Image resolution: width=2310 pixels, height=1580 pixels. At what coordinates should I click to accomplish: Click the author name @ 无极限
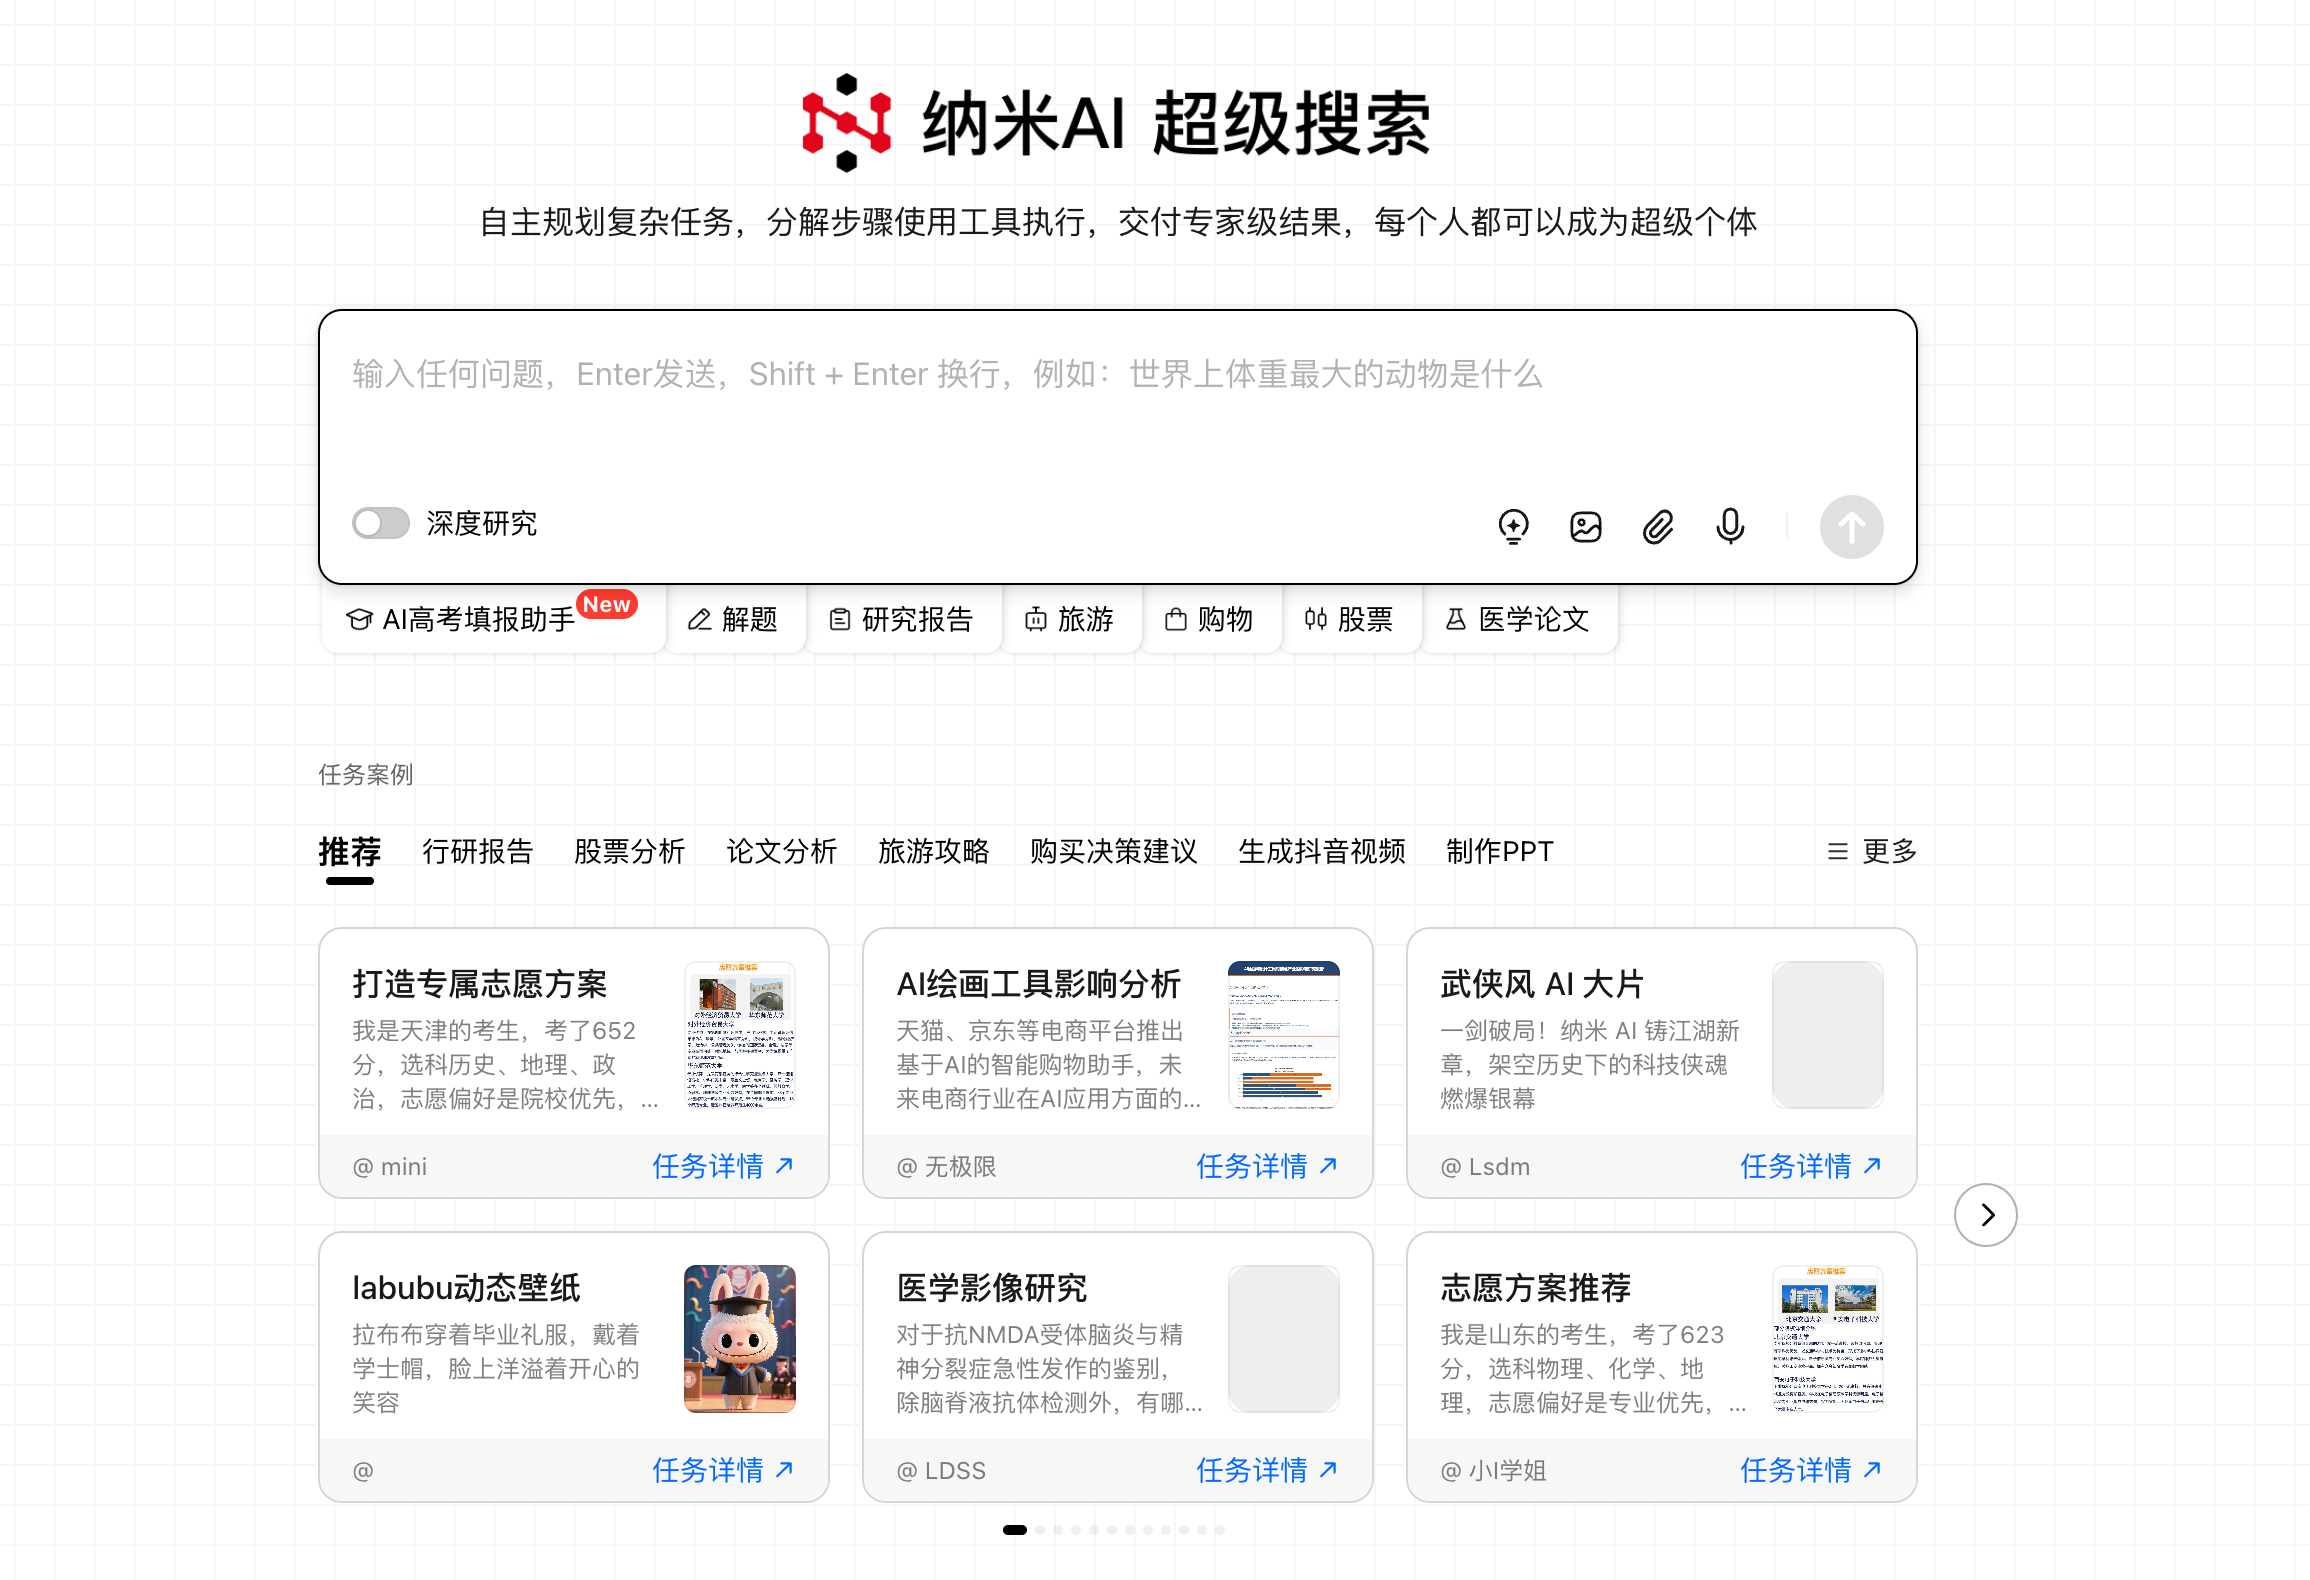pos(946,1167)
